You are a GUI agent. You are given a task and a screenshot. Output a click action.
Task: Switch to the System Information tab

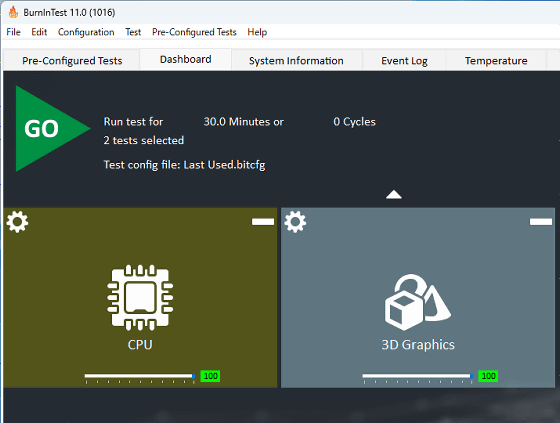coord(296,61)
